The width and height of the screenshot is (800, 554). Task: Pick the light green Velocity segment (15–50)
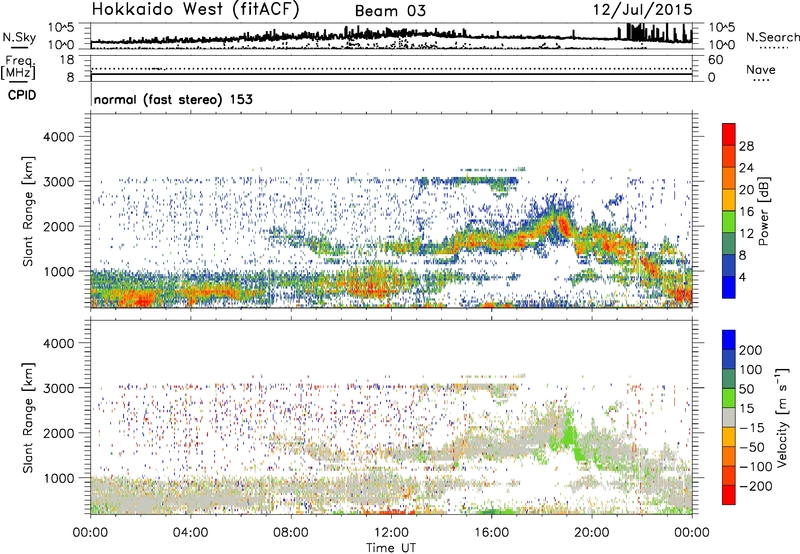(x=729, y=398)
